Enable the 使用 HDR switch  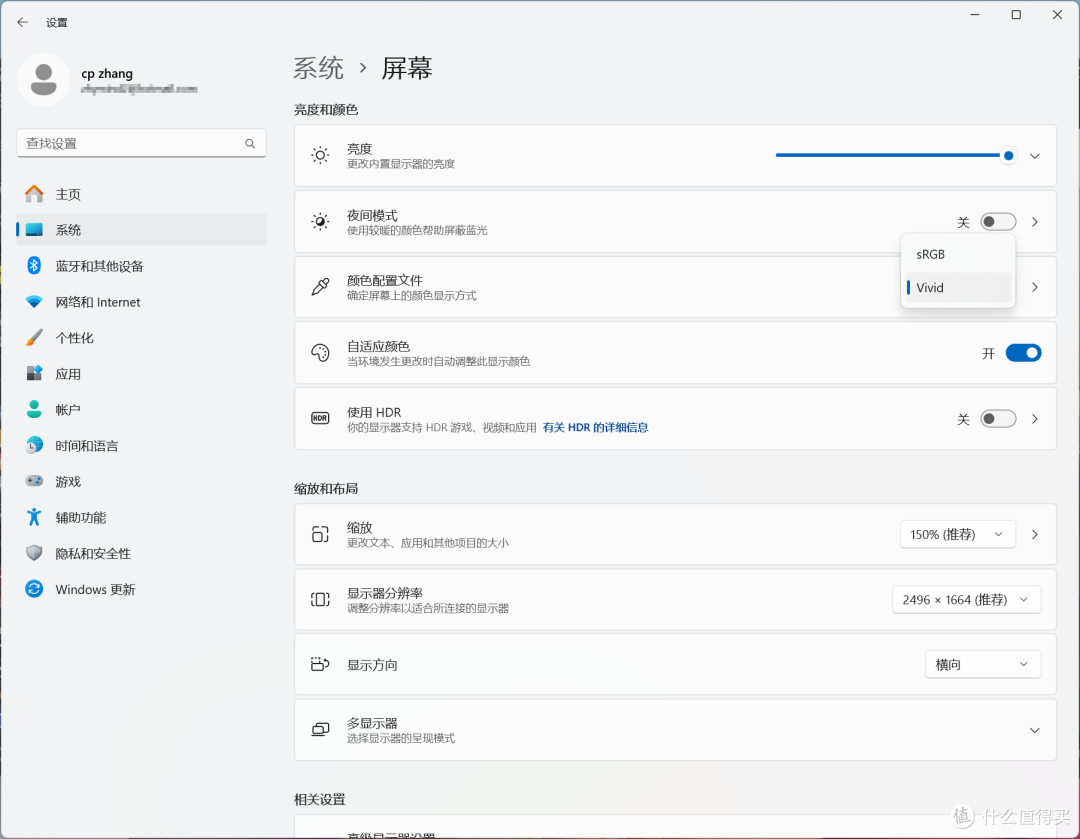[998, 419]
